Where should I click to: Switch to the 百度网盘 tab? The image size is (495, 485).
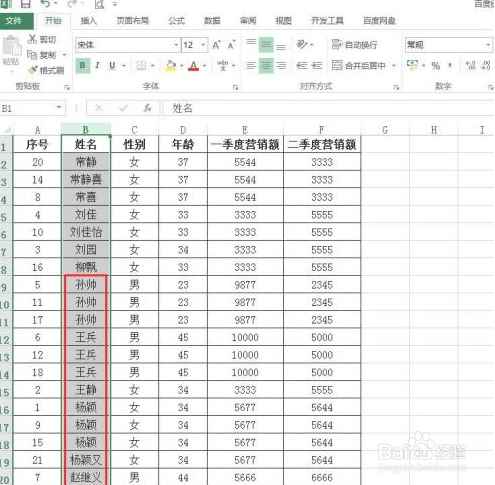point(379,21)
